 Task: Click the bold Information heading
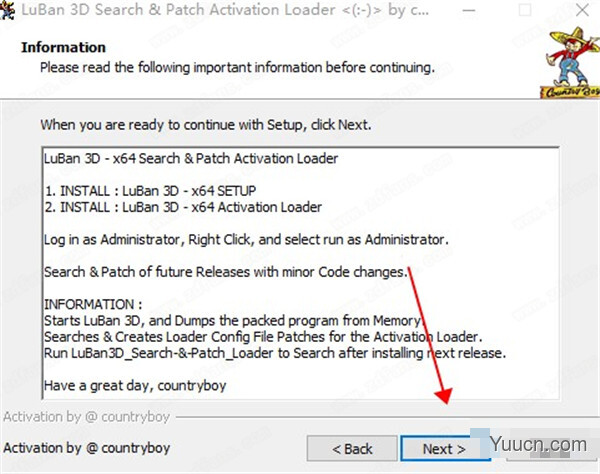tap(65, 47)
